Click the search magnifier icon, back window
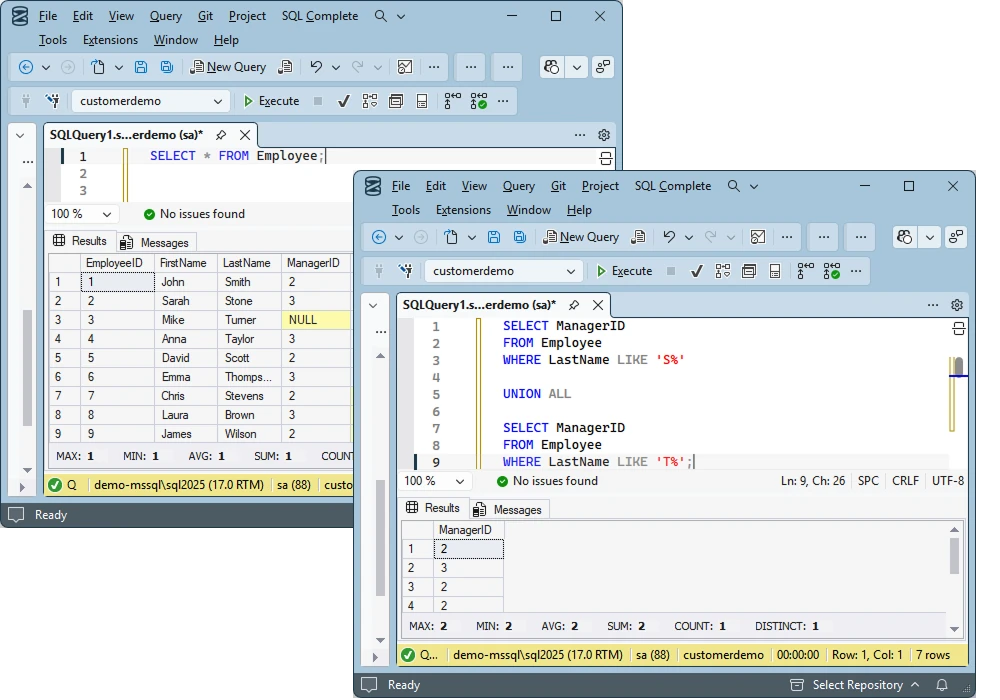 point(381,16)
